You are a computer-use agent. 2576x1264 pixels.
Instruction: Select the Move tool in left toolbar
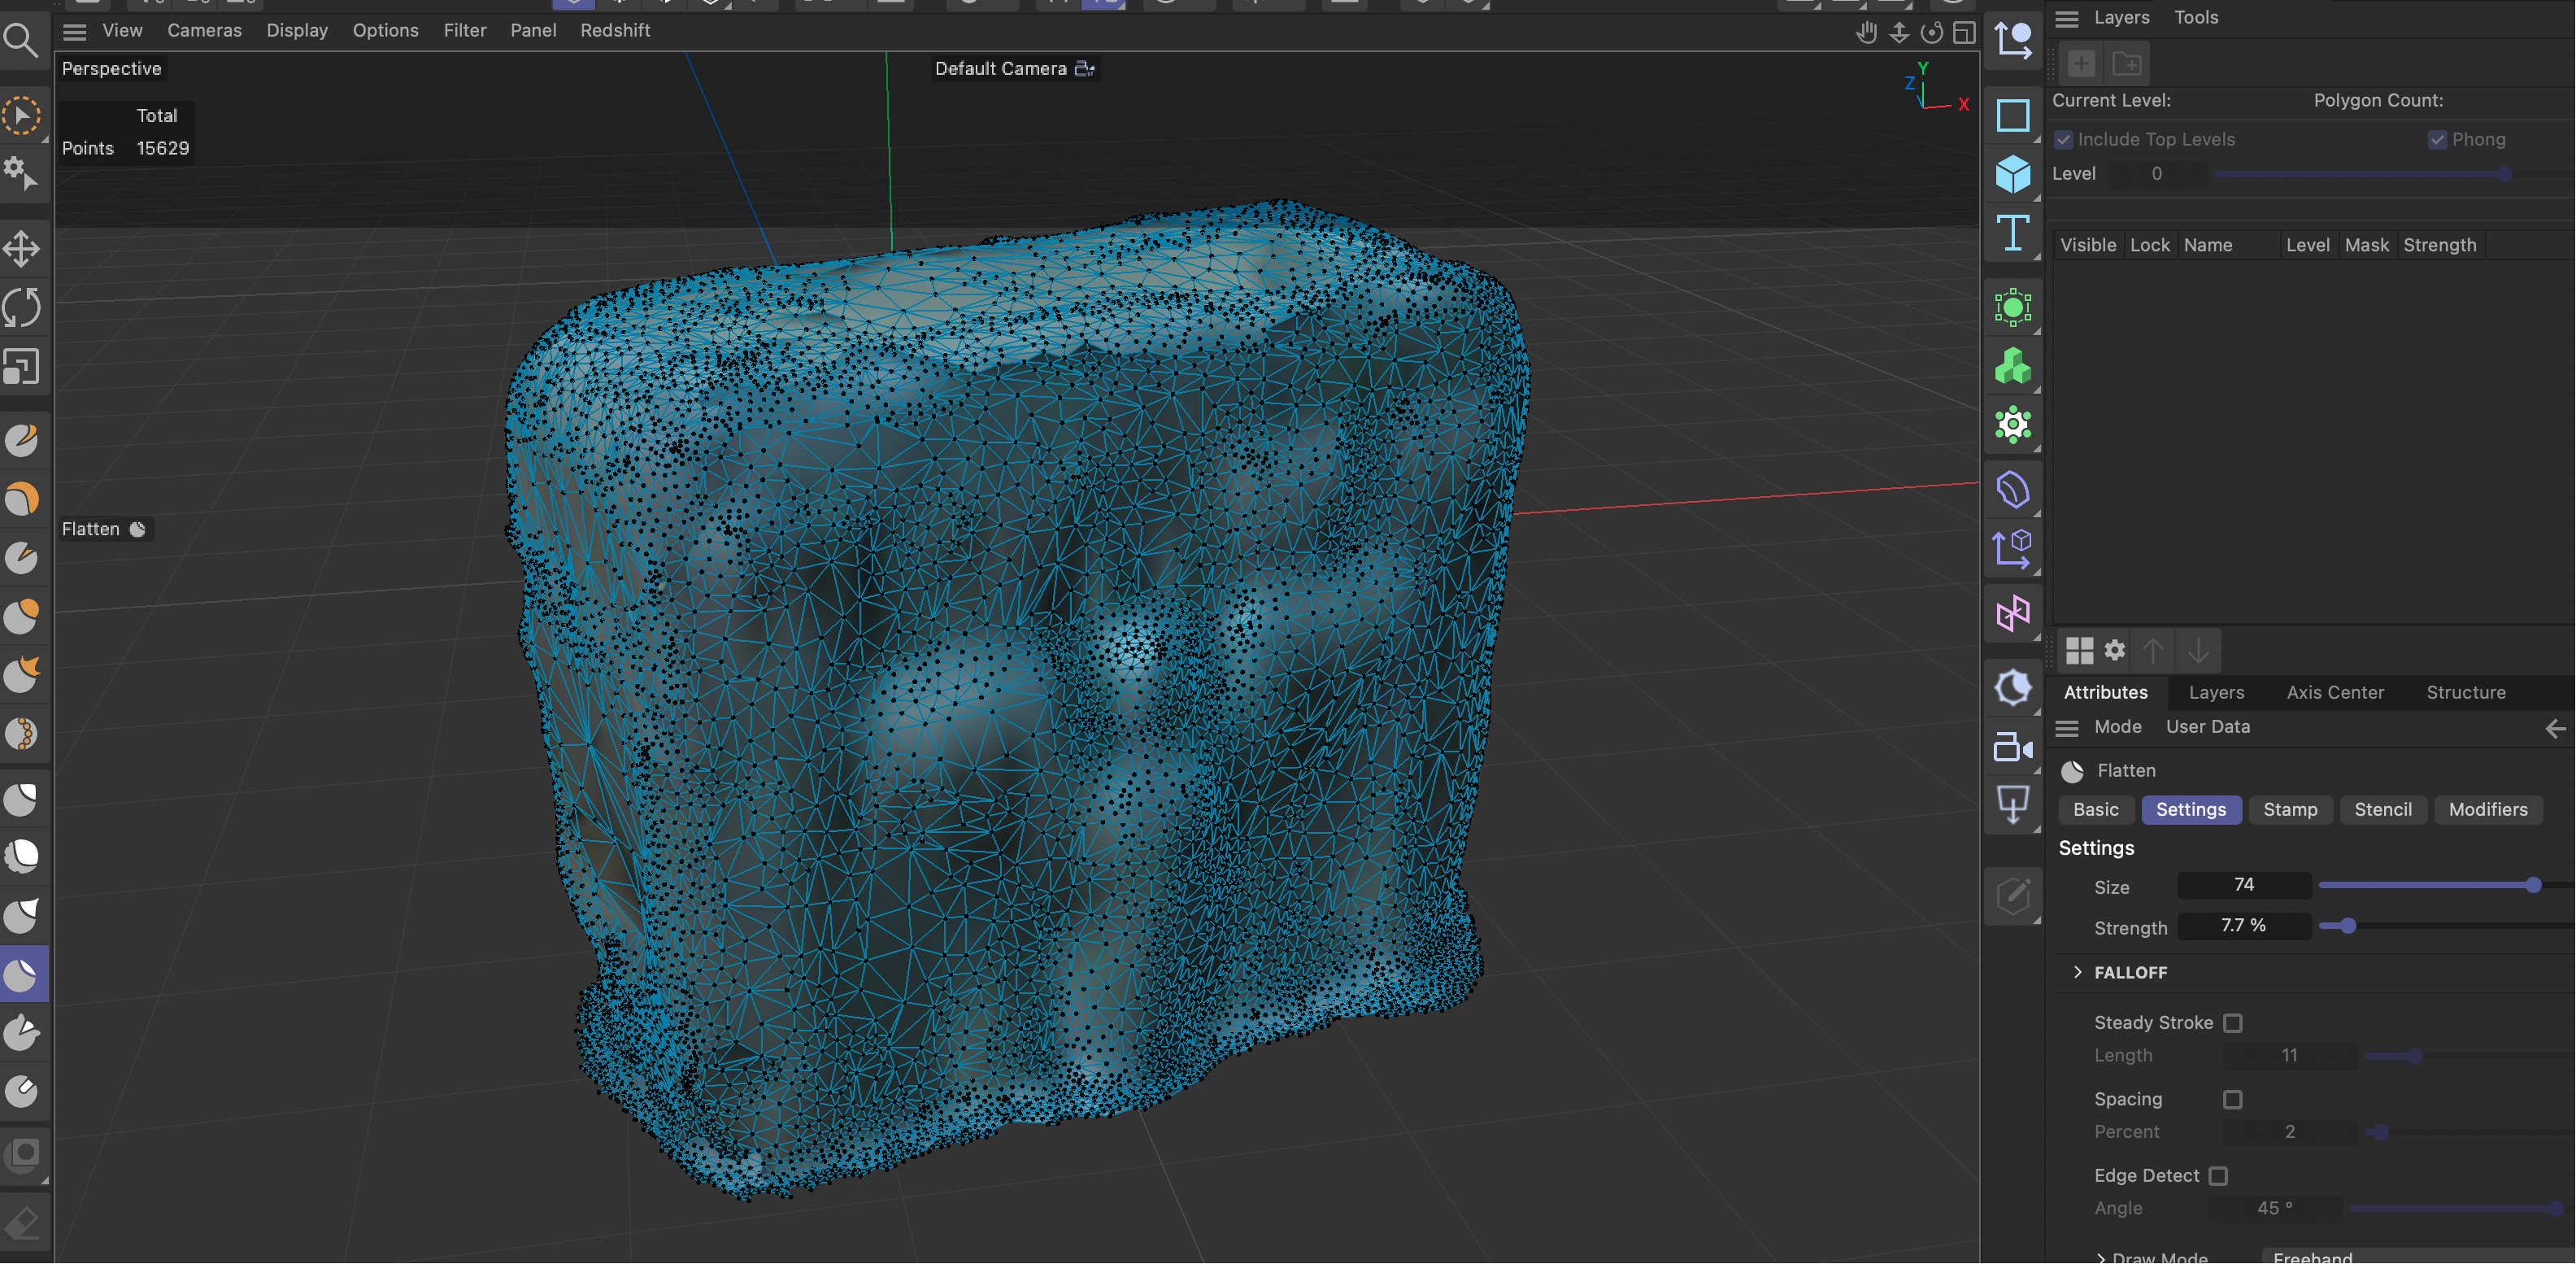[22, 248]
